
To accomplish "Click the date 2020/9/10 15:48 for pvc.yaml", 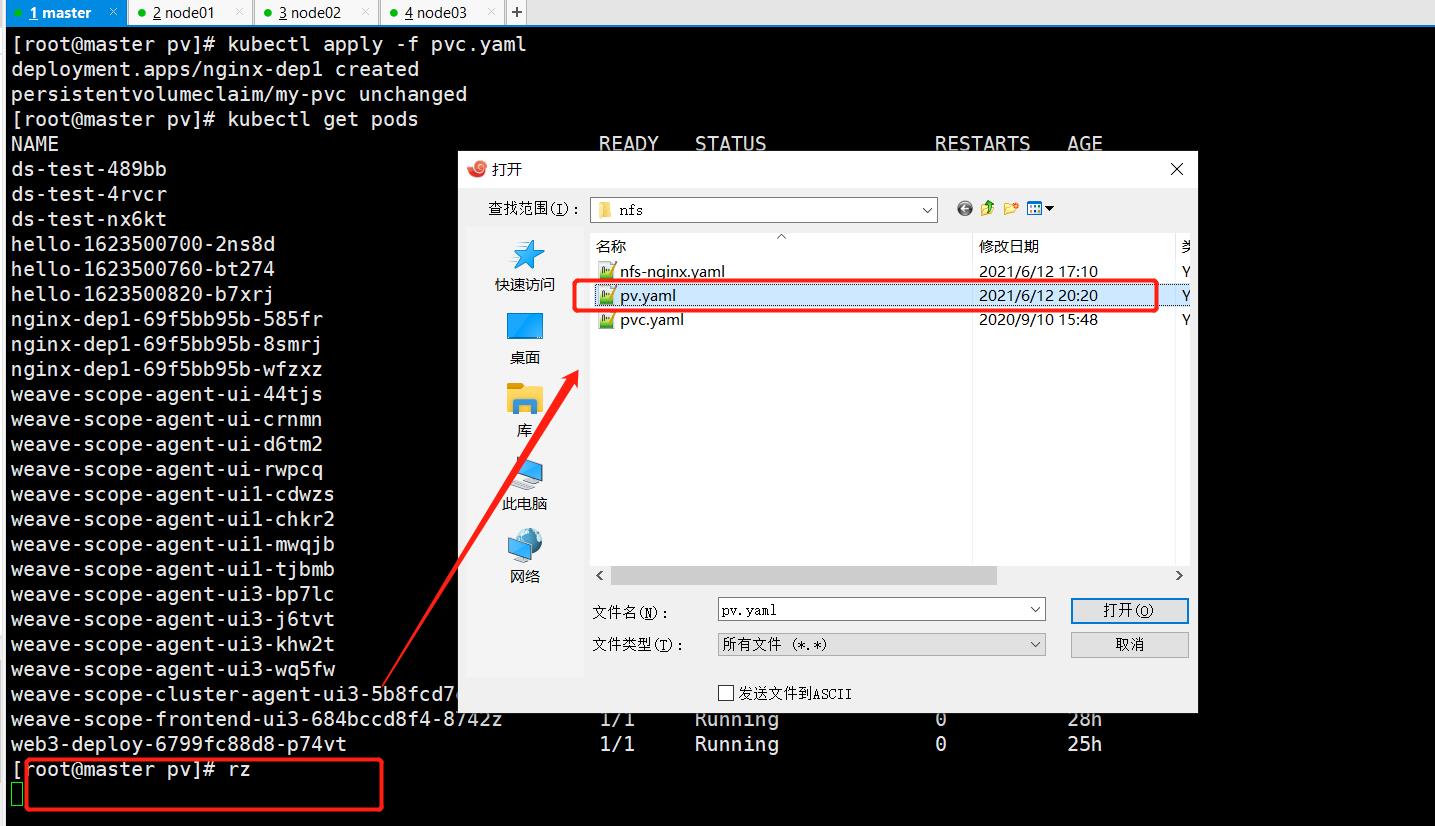I will (x=1038, y=320).
